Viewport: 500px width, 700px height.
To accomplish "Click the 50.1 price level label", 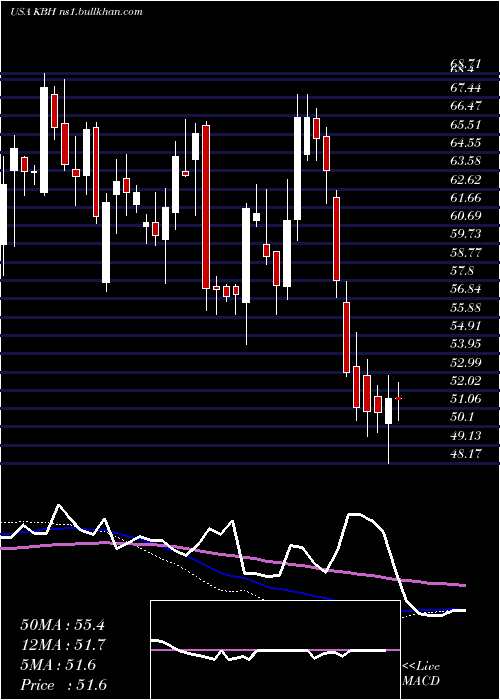I will (x=462, y=417).
